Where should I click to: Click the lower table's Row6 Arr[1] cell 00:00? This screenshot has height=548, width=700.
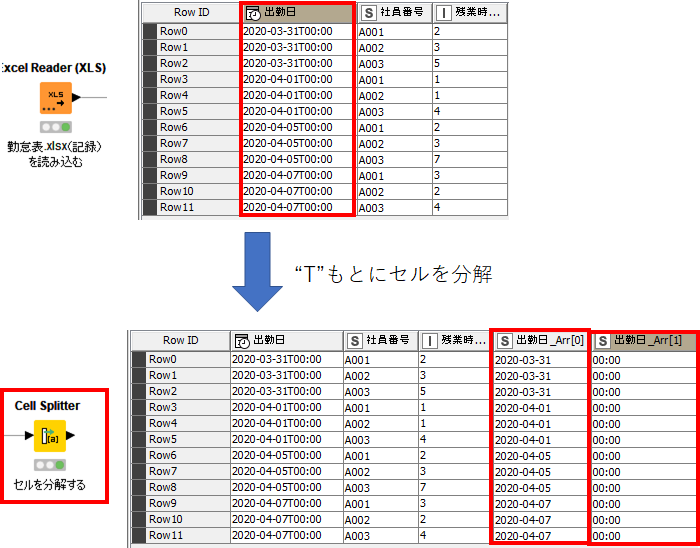[x=644, y=456]
